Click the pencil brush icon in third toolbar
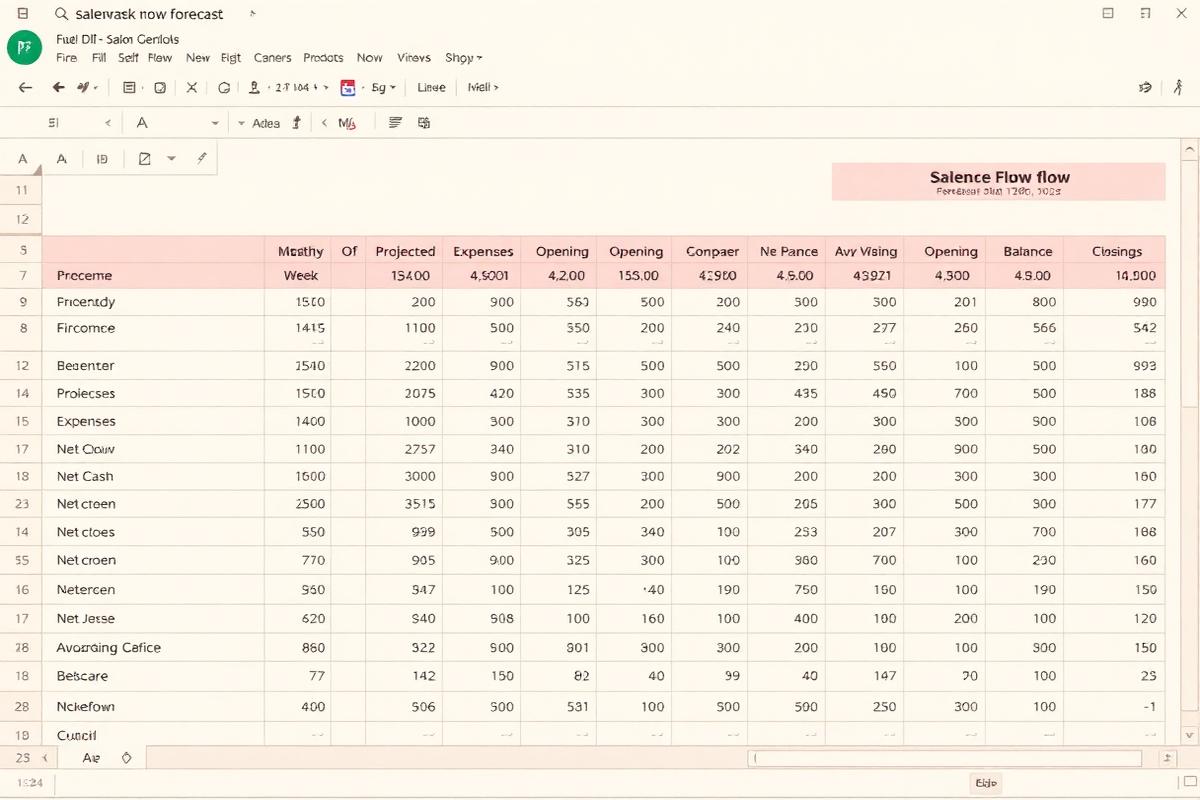The image size is (1200, 800). coord(201,158)
